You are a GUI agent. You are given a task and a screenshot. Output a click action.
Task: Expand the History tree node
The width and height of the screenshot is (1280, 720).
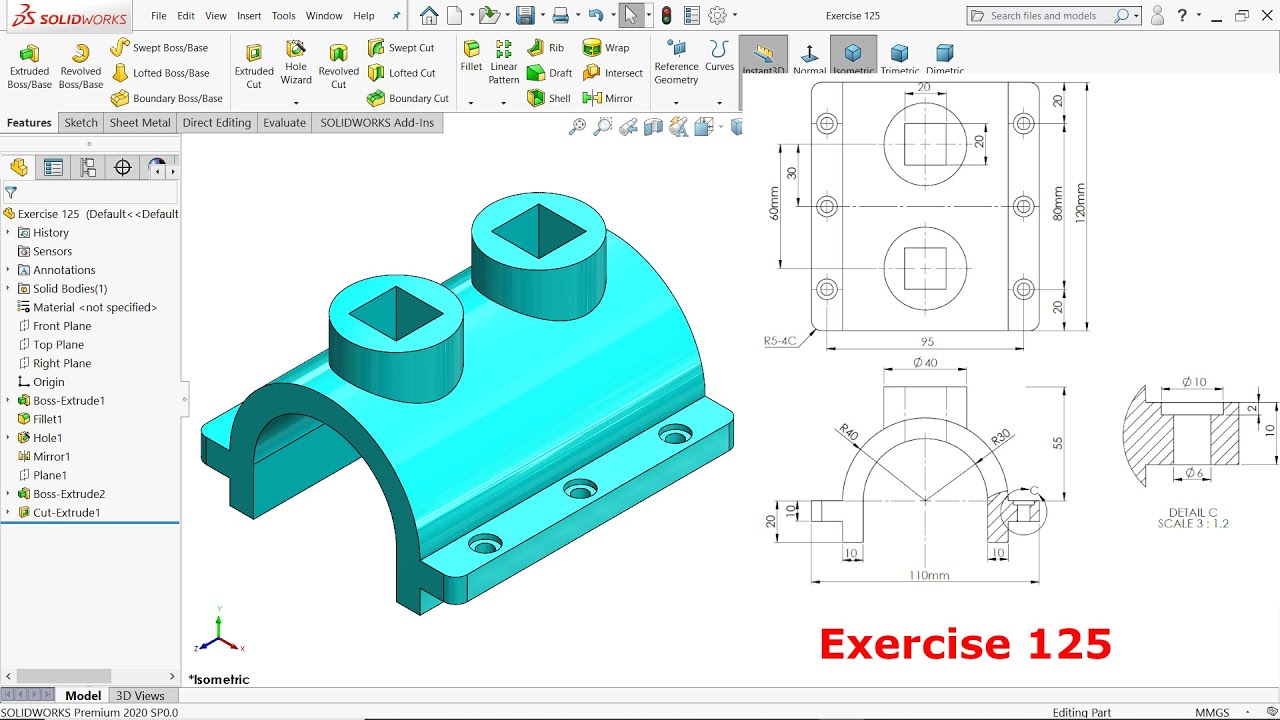tap(8, 232)
